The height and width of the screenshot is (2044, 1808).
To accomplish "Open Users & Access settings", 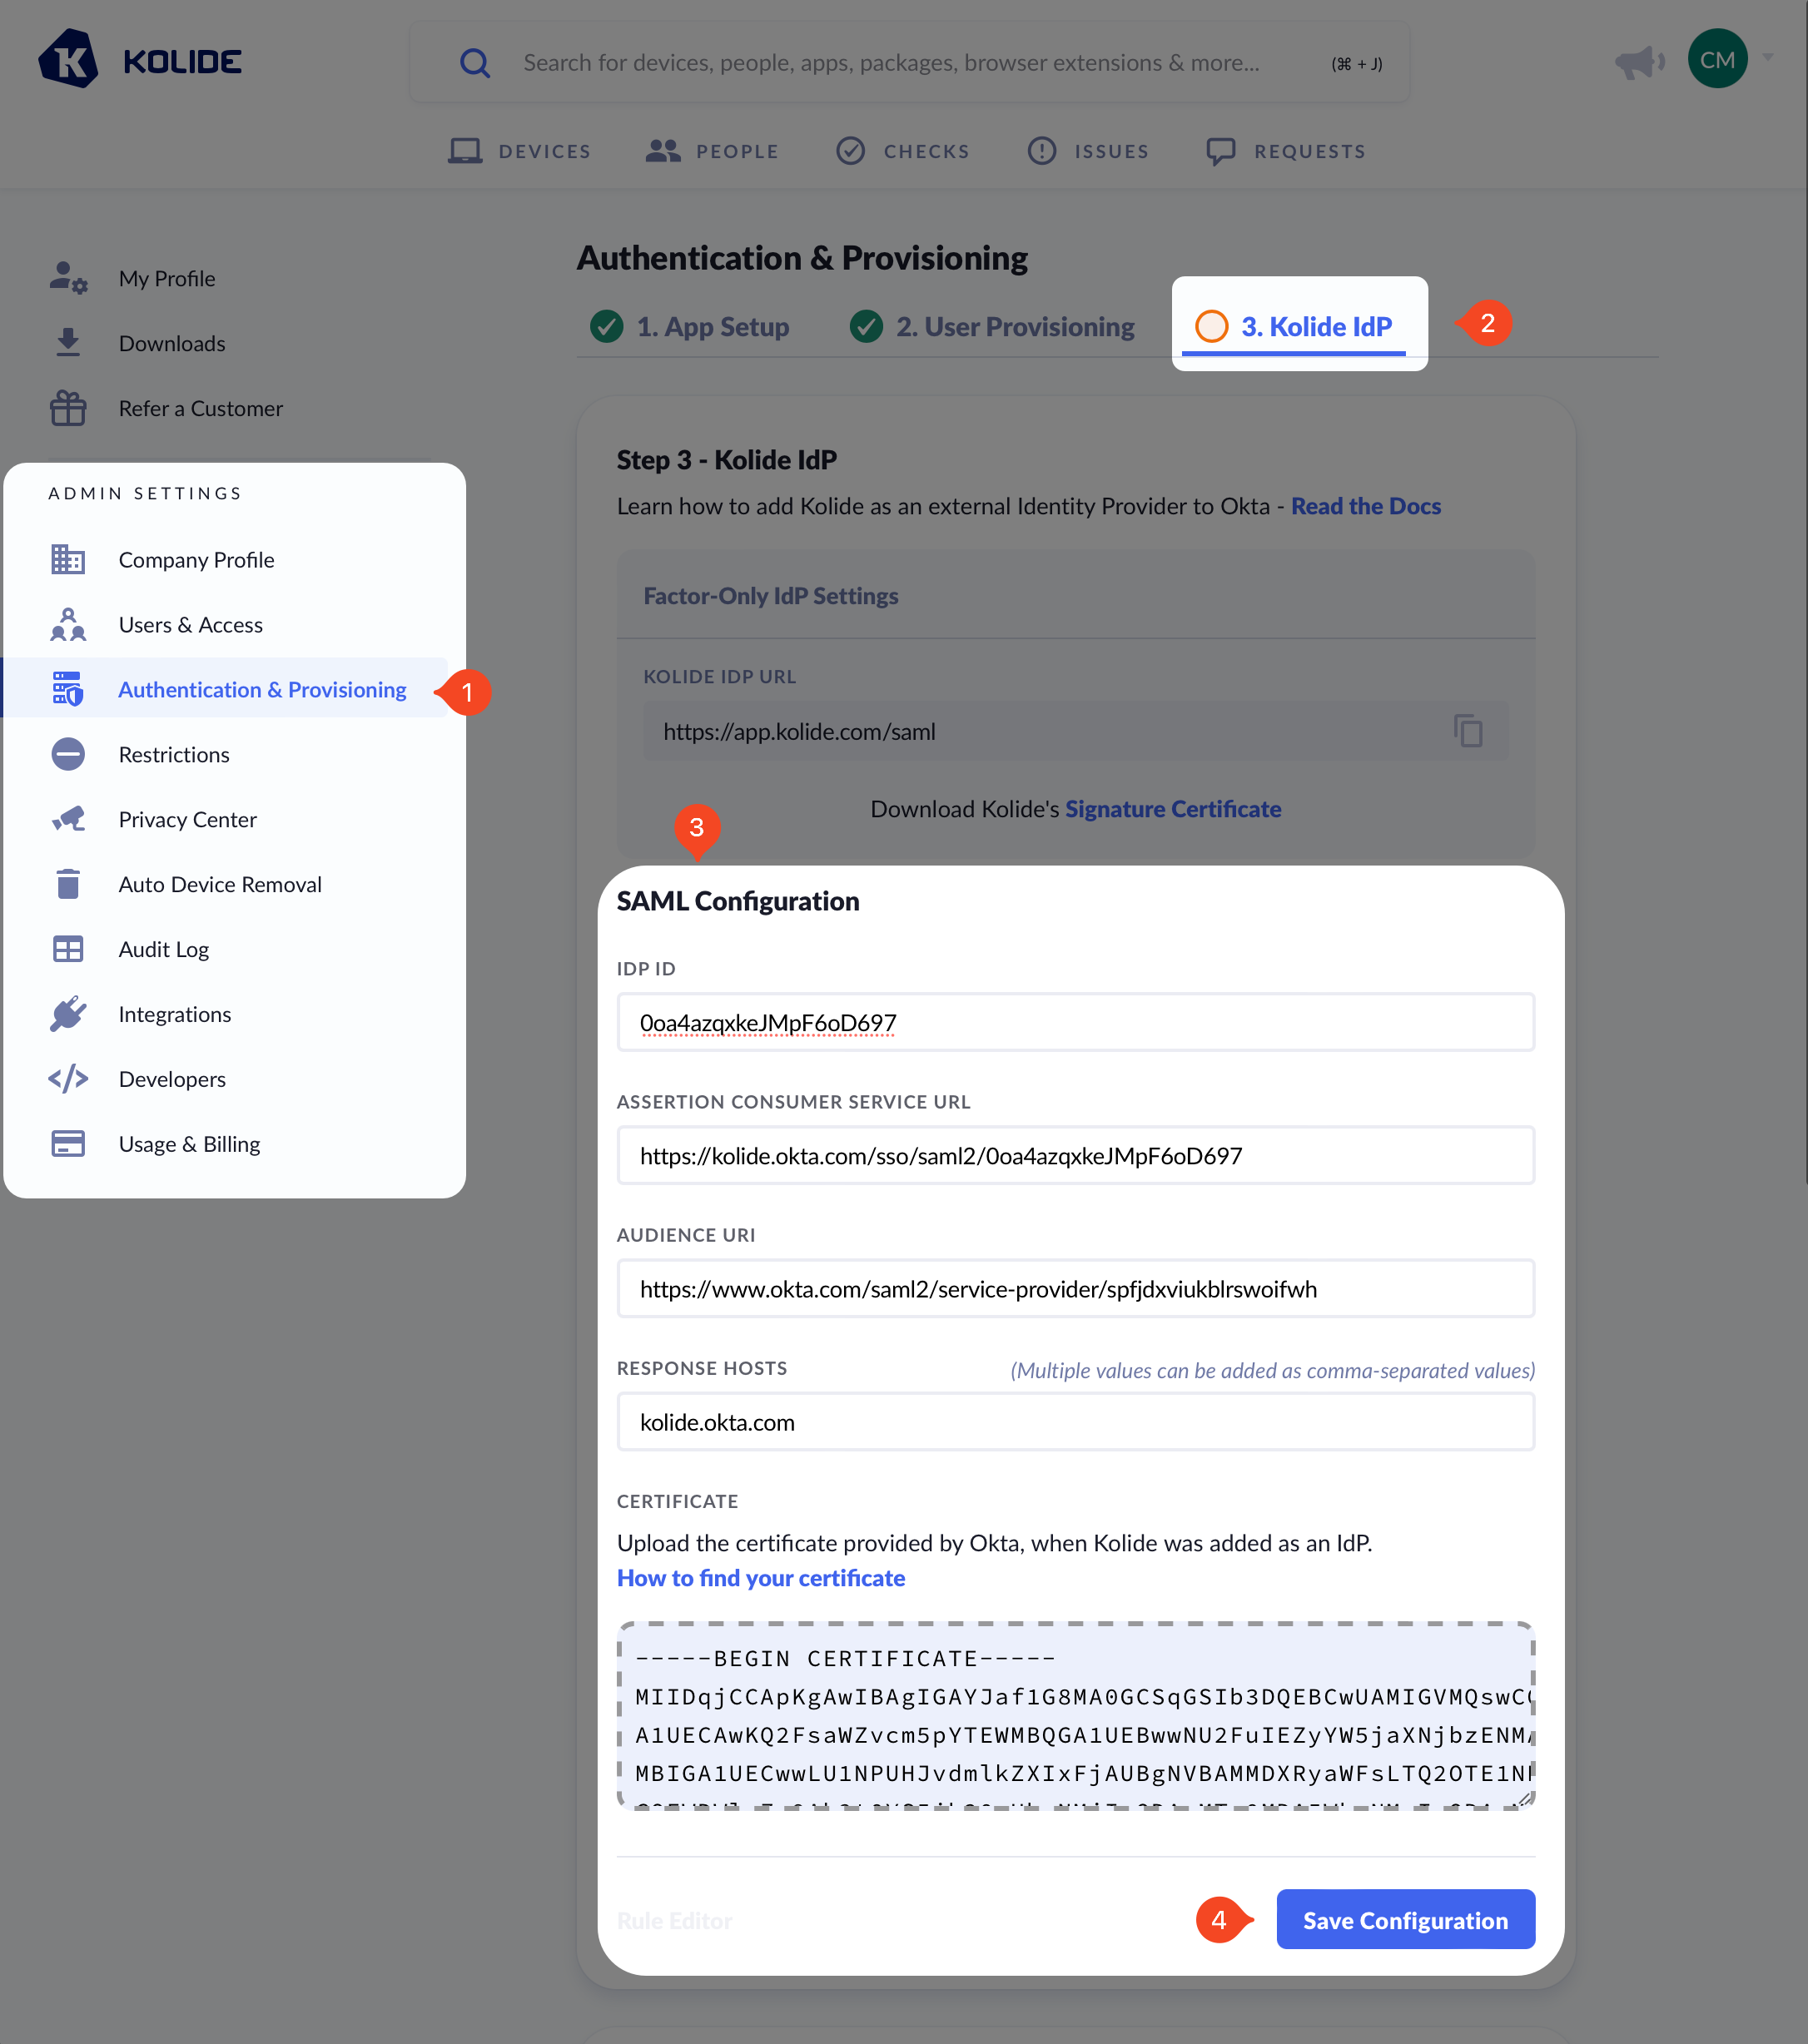I will pos(191,625).
